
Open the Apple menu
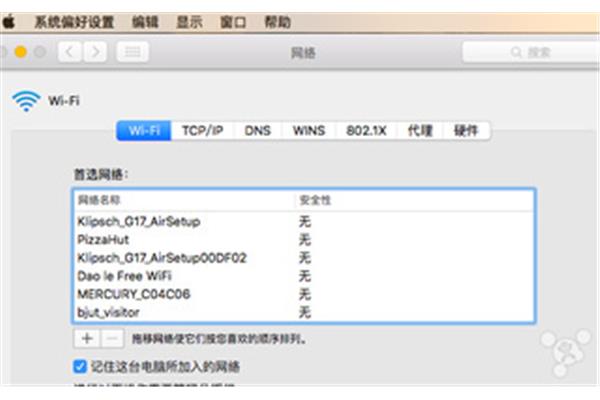coord(8,22)
